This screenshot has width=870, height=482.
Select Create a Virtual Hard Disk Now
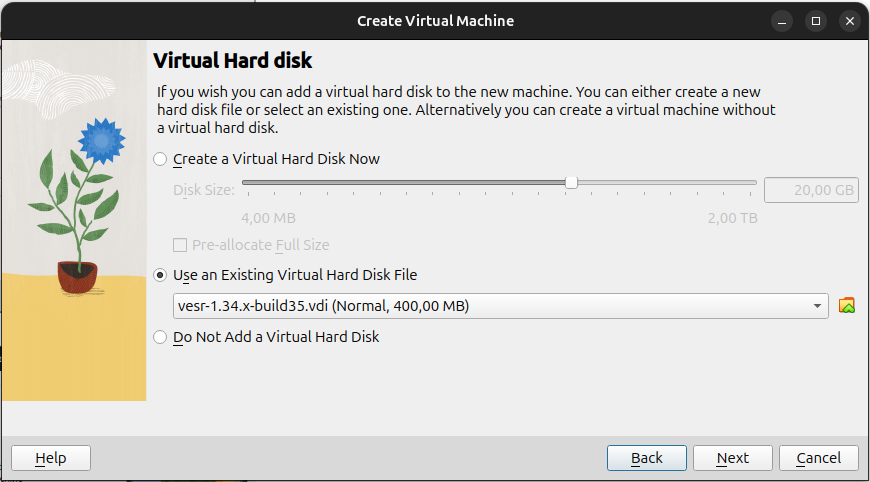(160, 159)
